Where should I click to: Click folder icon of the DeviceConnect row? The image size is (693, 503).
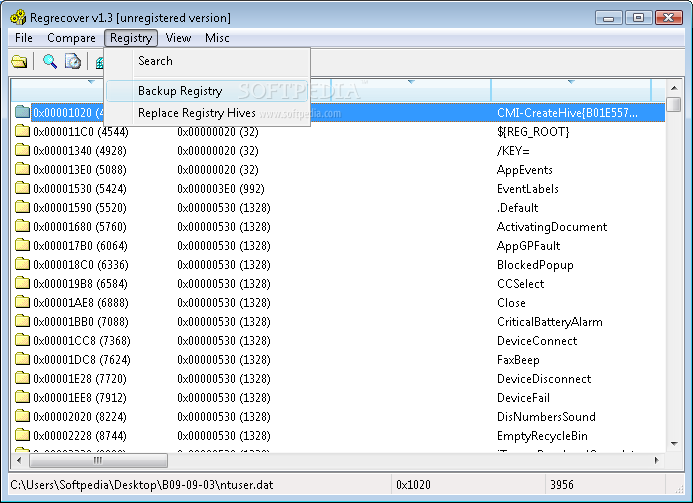coord(22,340)
